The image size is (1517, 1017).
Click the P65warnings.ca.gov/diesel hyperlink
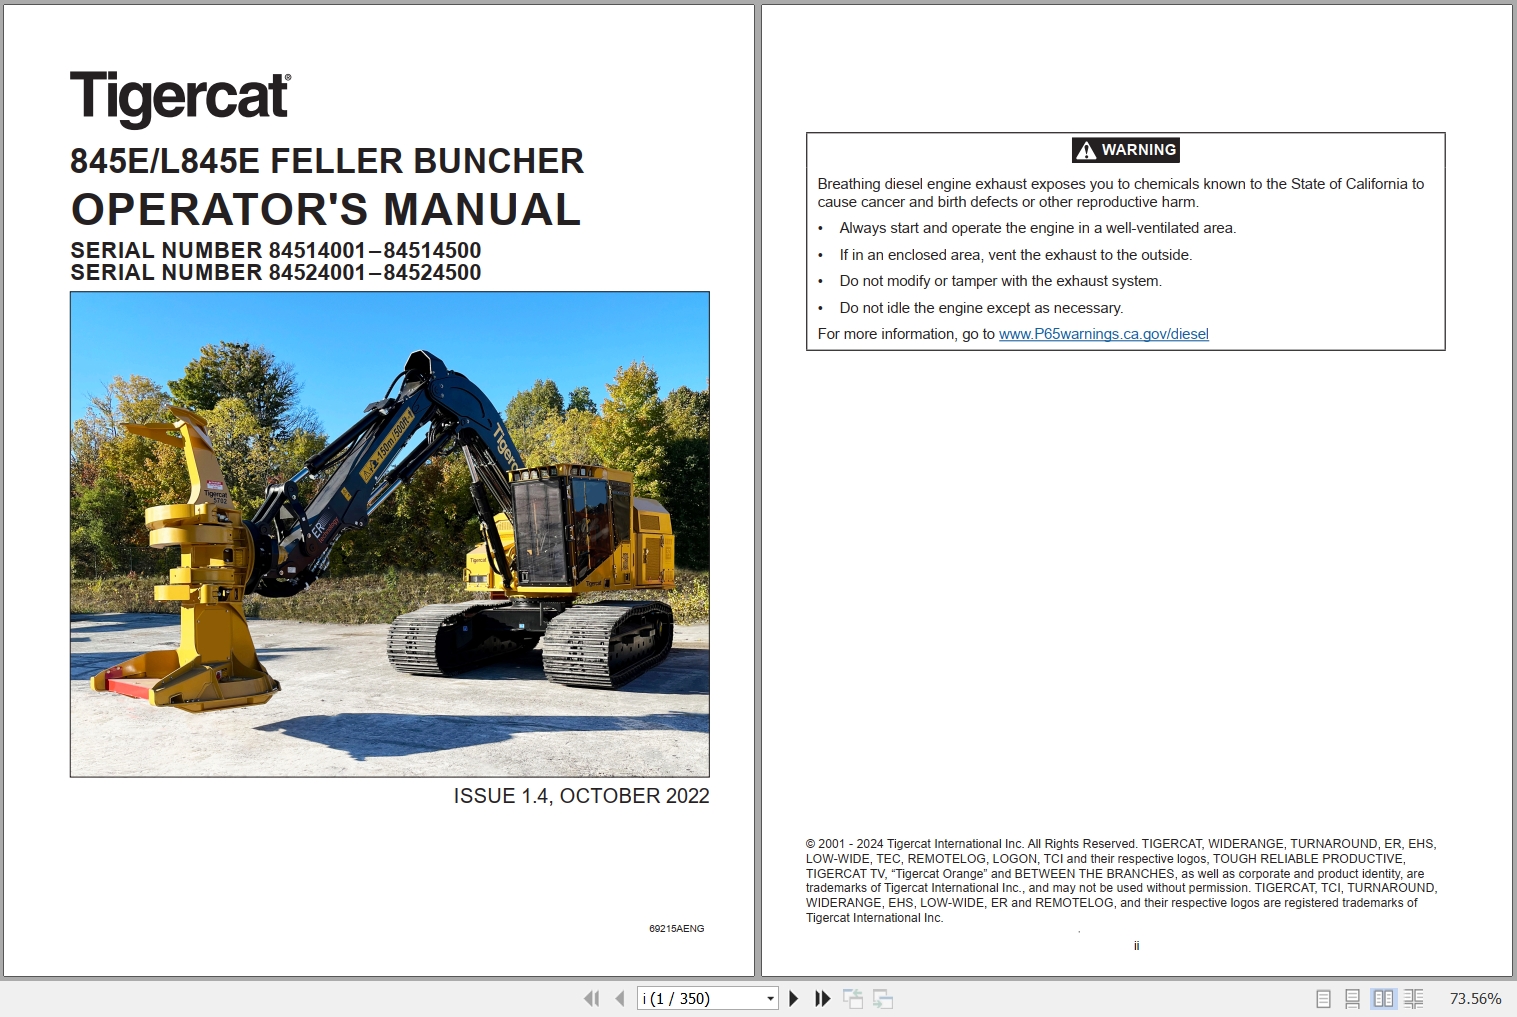click(1102, 334)
